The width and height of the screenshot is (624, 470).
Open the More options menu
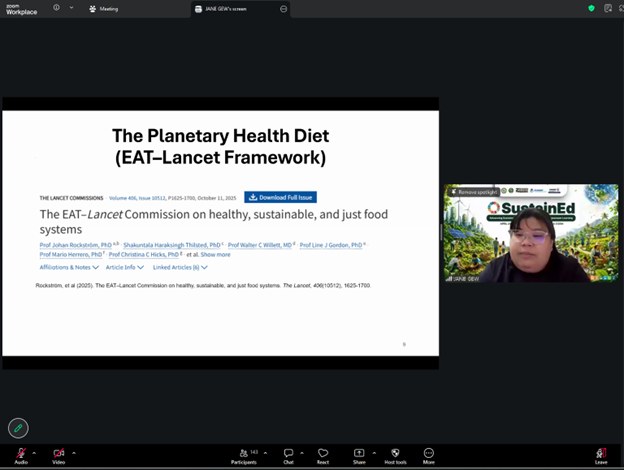429,453
